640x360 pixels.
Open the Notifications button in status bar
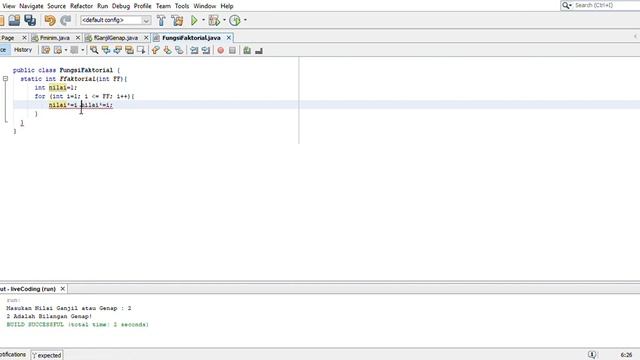click(14, 354)
